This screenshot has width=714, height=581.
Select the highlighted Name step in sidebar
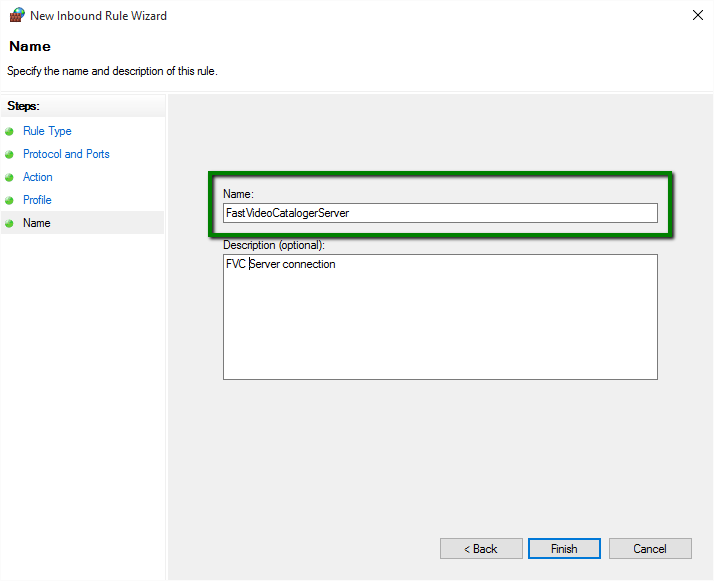(37, 223)
